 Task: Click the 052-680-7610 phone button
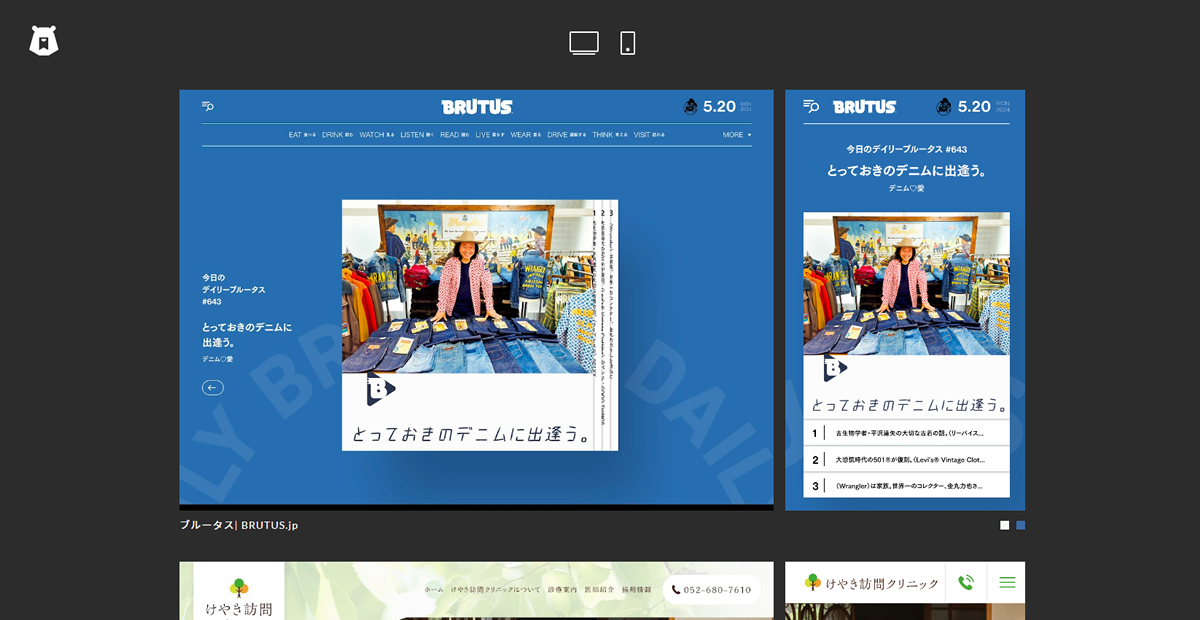coord(711,590)
